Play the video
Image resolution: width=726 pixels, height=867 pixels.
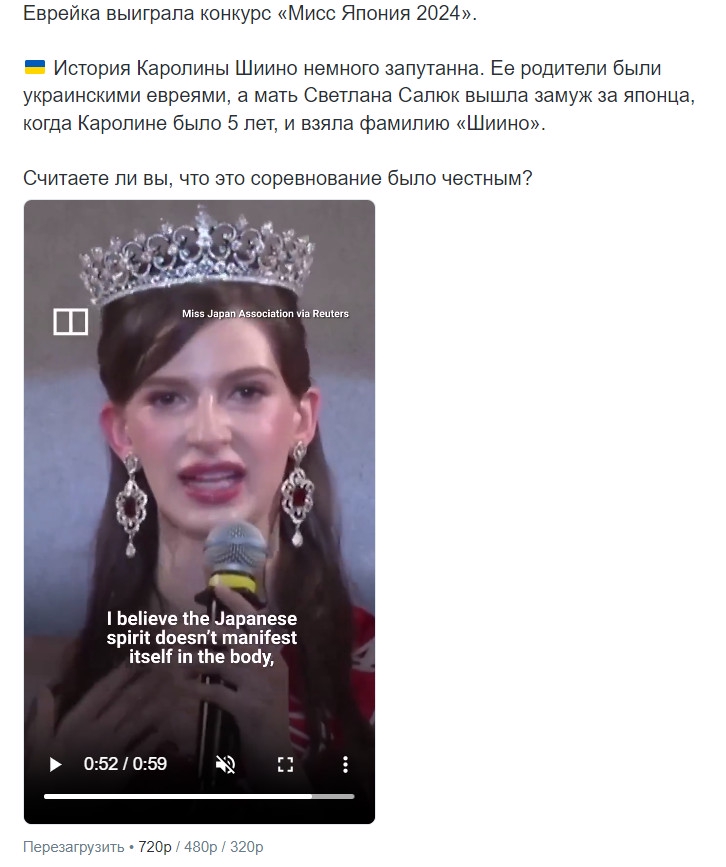click(x=55, y=764)
